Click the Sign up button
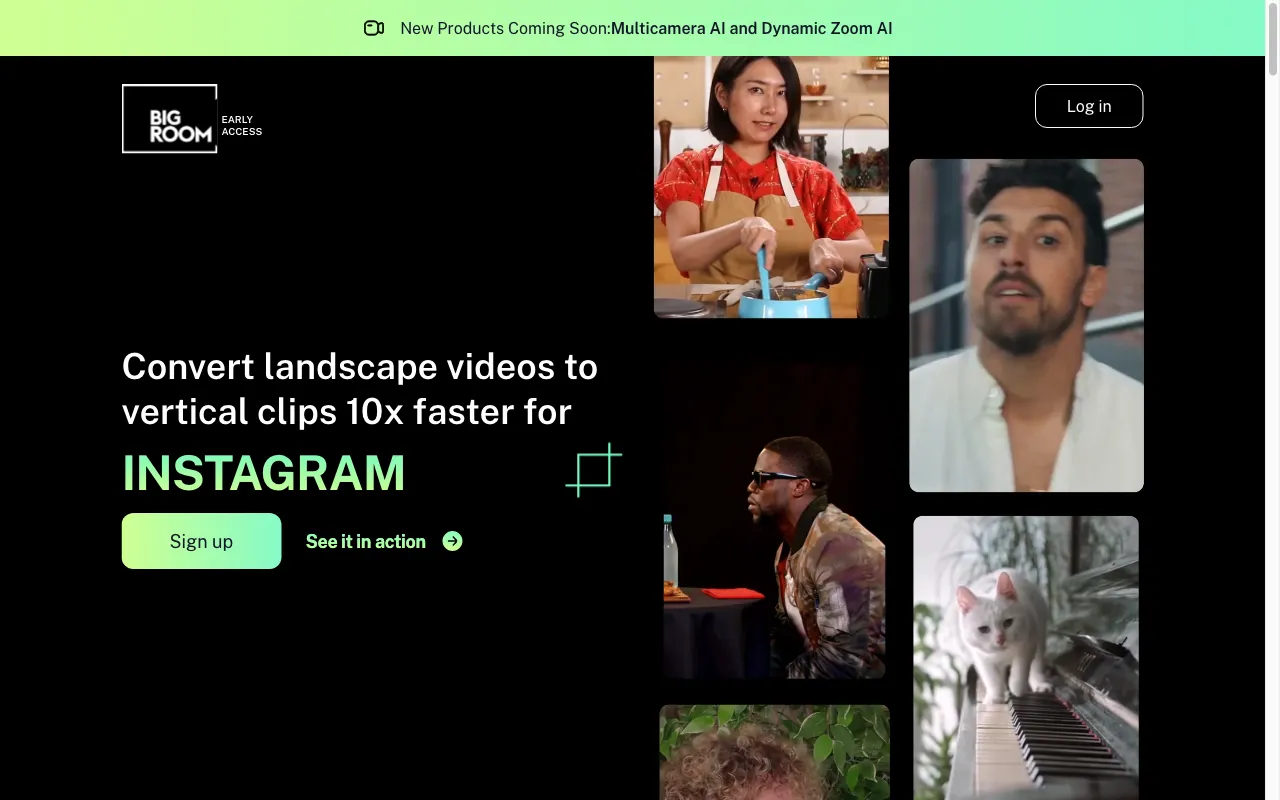 tap(201, 541)
